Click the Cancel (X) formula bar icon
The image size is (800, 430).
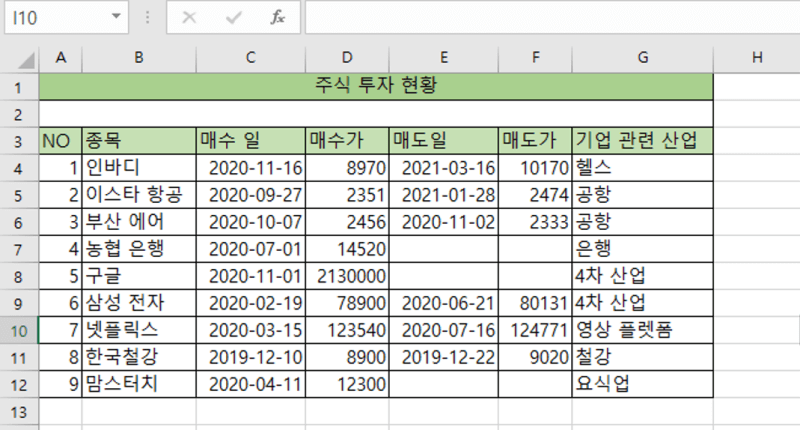(189, 18)
